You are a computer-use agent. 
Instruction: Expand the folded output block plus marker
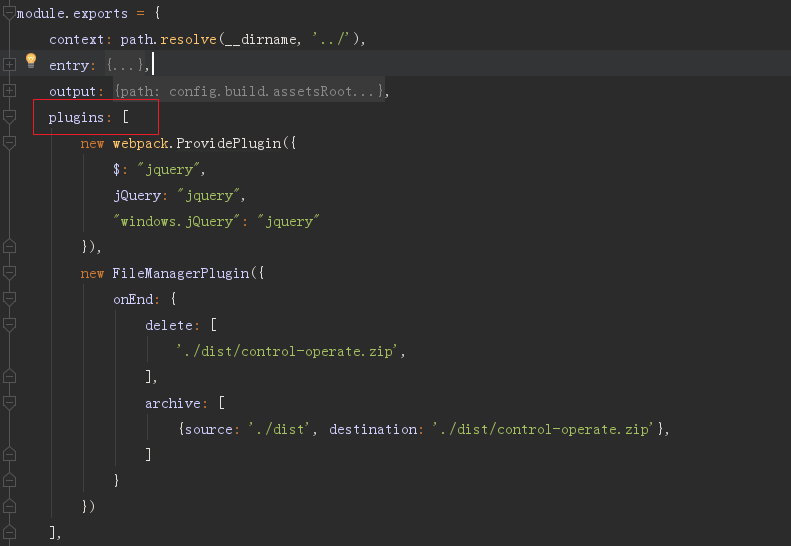(9, 91)
